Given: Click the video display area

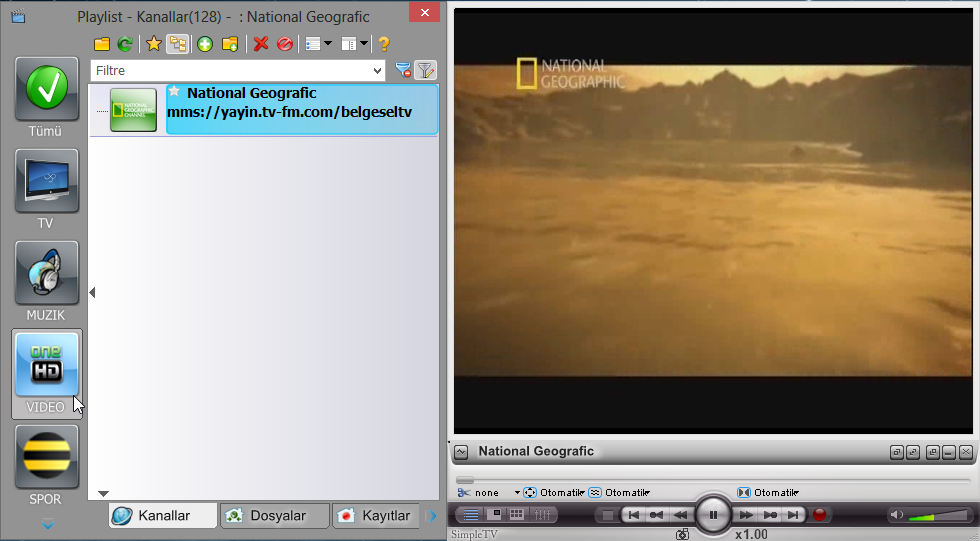Looking at the screenshot, I should point(713,221).
